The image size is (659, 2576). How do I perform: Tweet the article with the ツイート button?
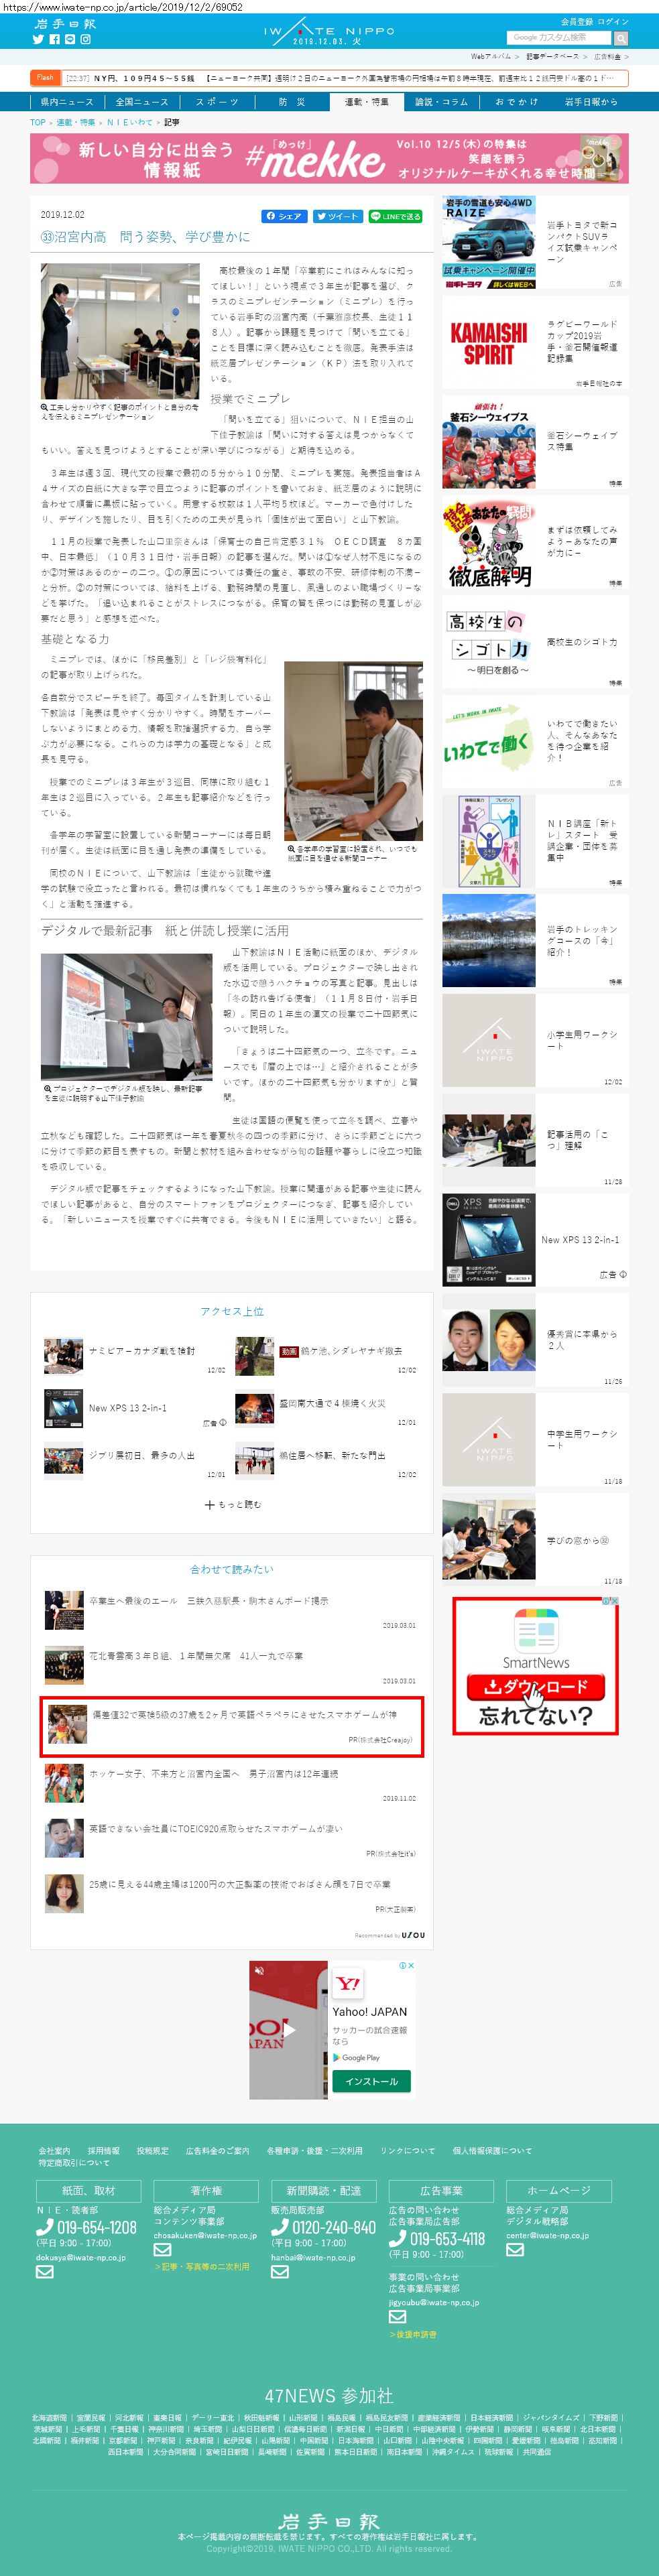pos(337,216)
